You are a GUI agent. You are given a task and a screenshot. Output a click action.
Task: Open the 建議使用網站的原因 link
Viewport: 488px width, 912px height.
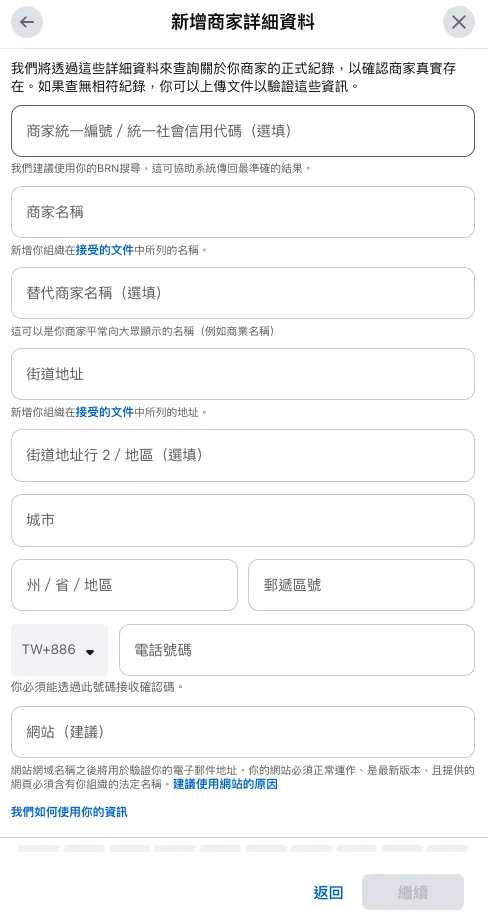pyautogui.click(x=225, y=784)
